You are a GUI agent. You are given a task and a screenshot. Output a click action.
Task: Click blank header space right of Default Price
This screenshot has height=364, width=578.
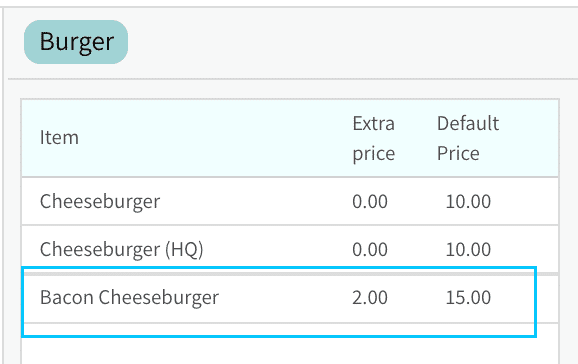529,138
